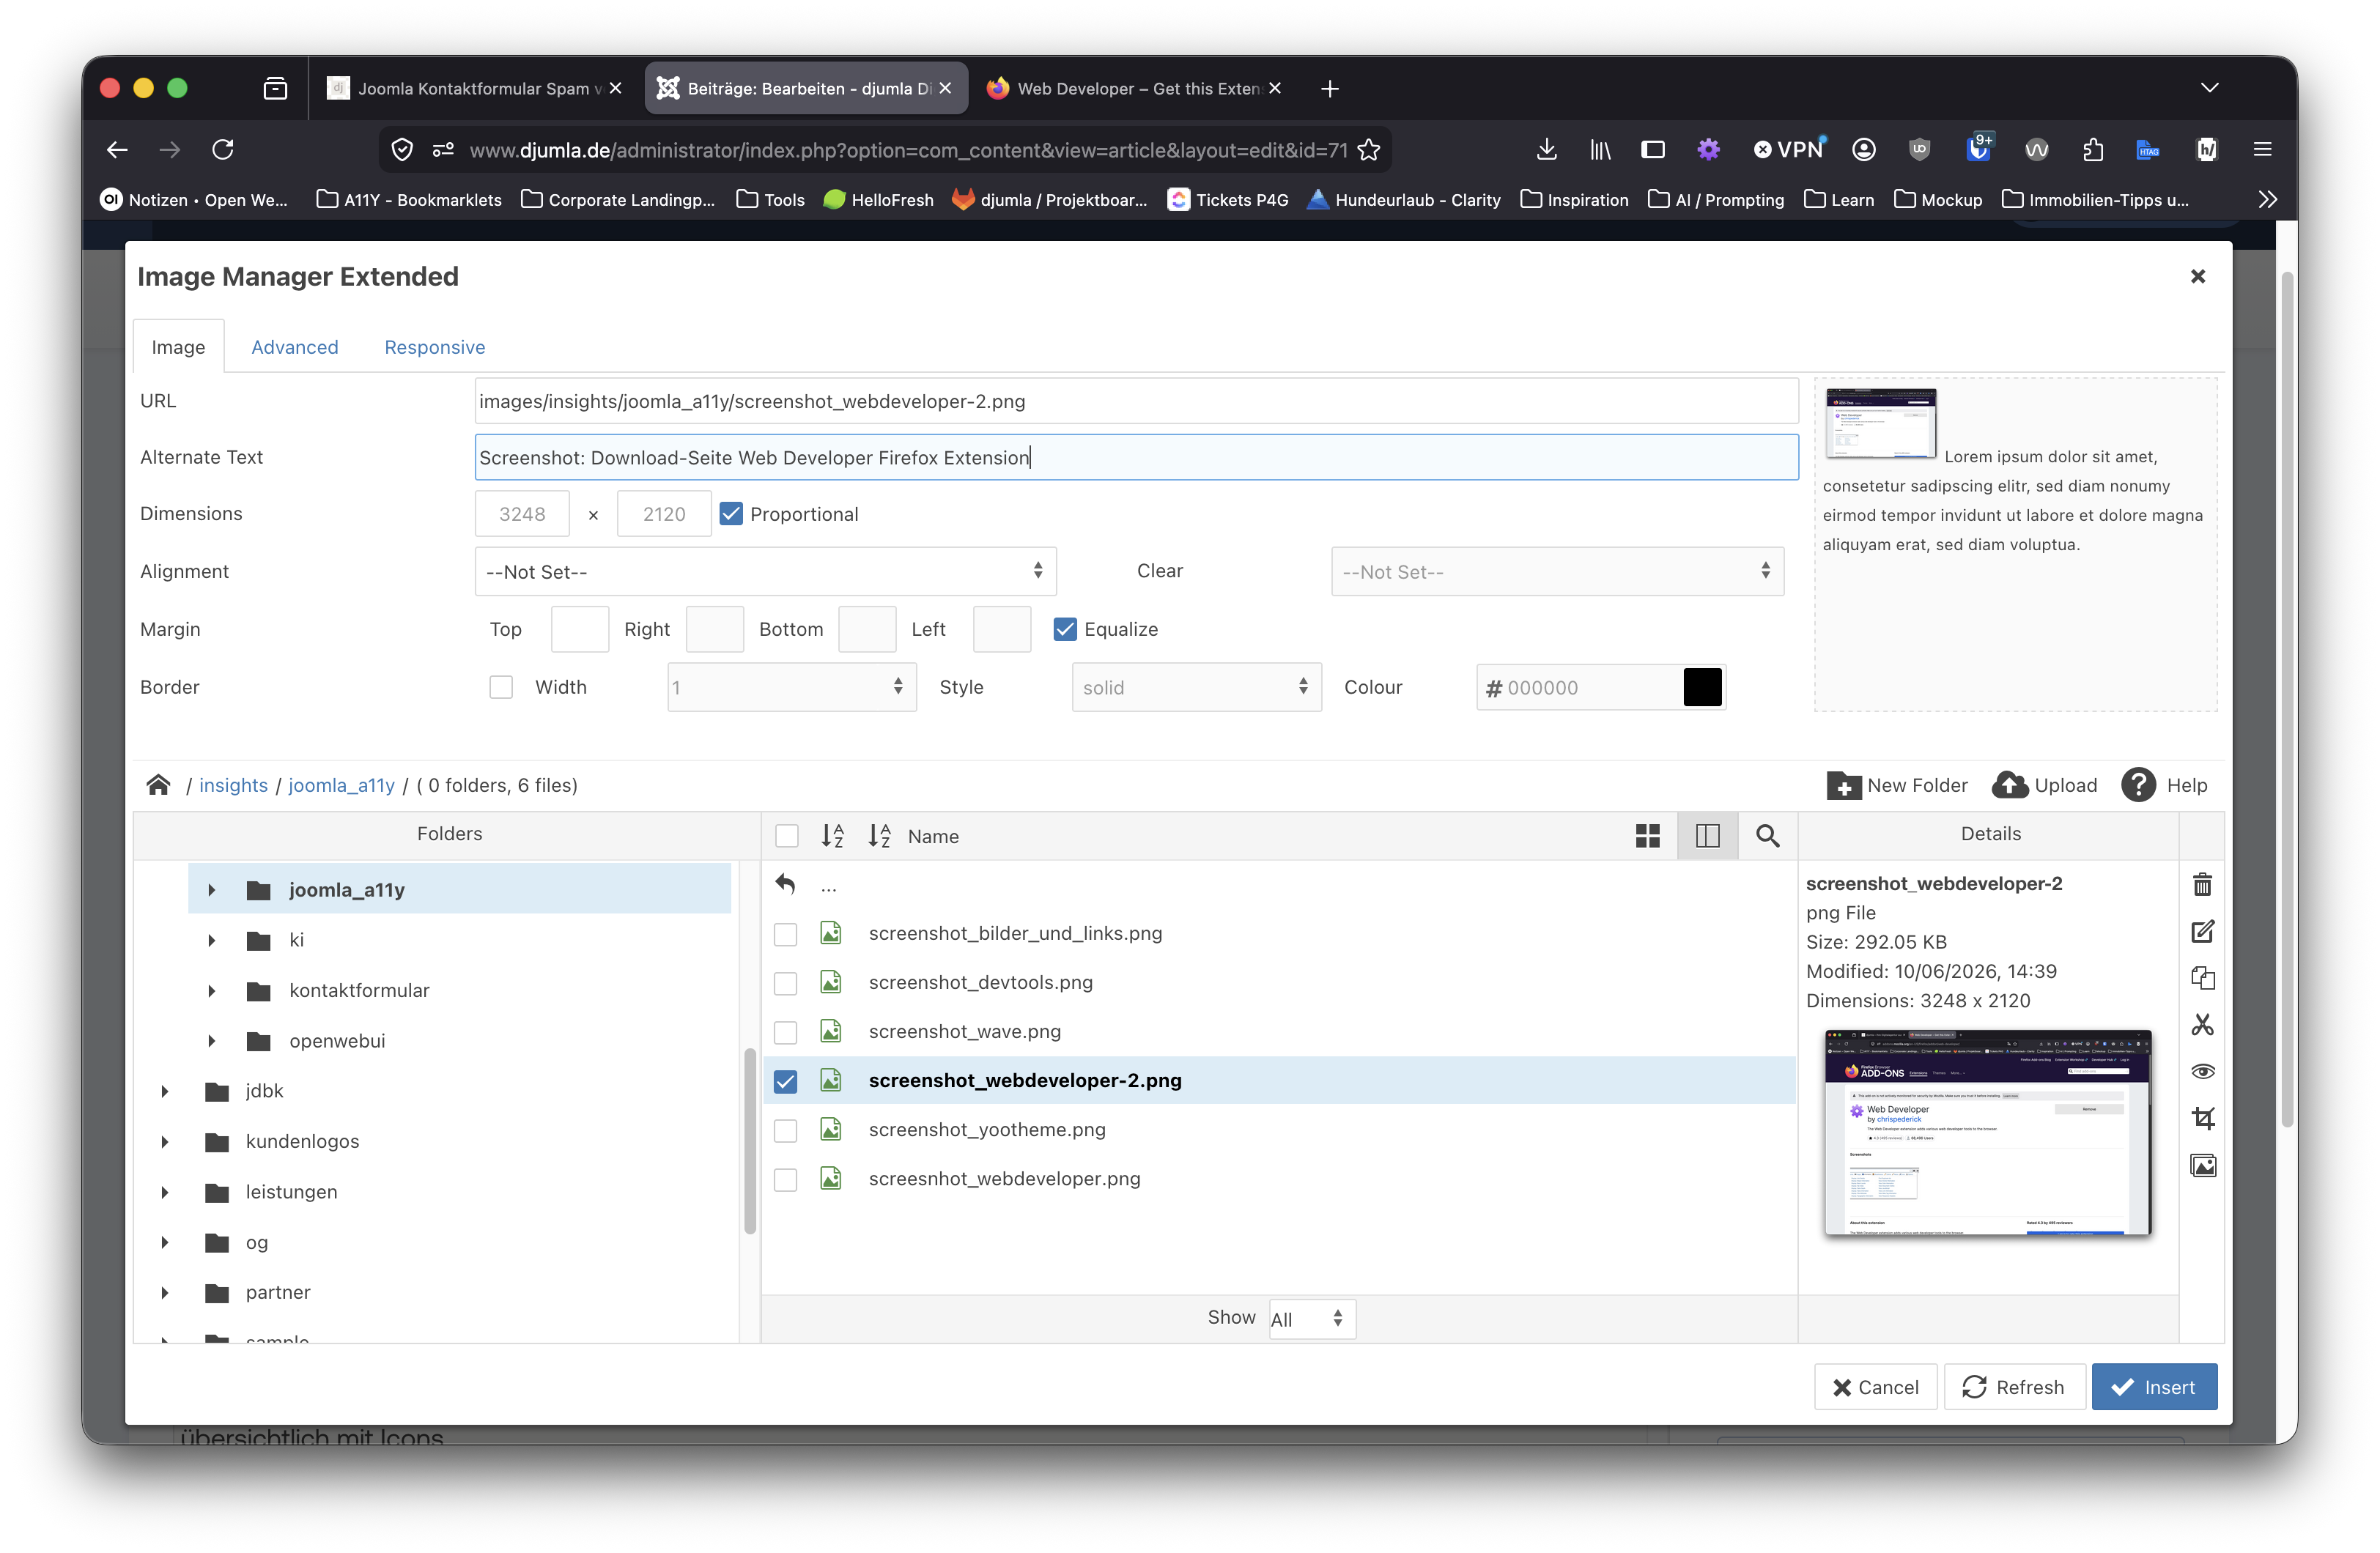Expand the partner folder arrow
Image resolution: width=2380 pixels, height=1553 pixels.
(165, 1292)
